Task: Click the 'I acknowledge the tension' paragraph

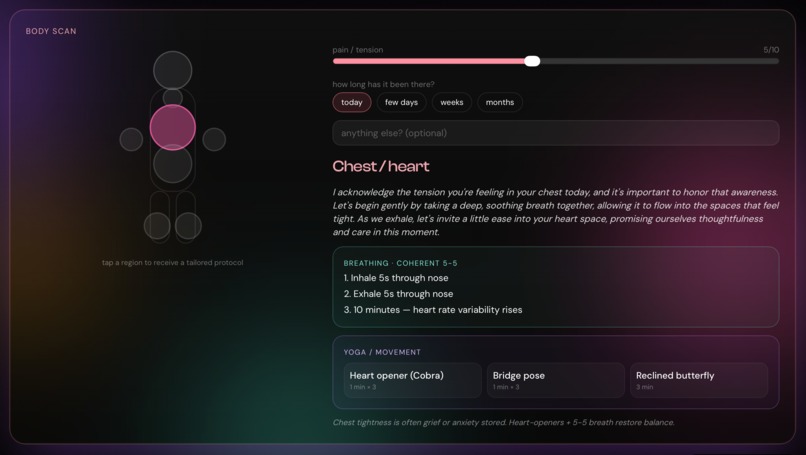Action: pyautogui.click(x=556, y=212)
